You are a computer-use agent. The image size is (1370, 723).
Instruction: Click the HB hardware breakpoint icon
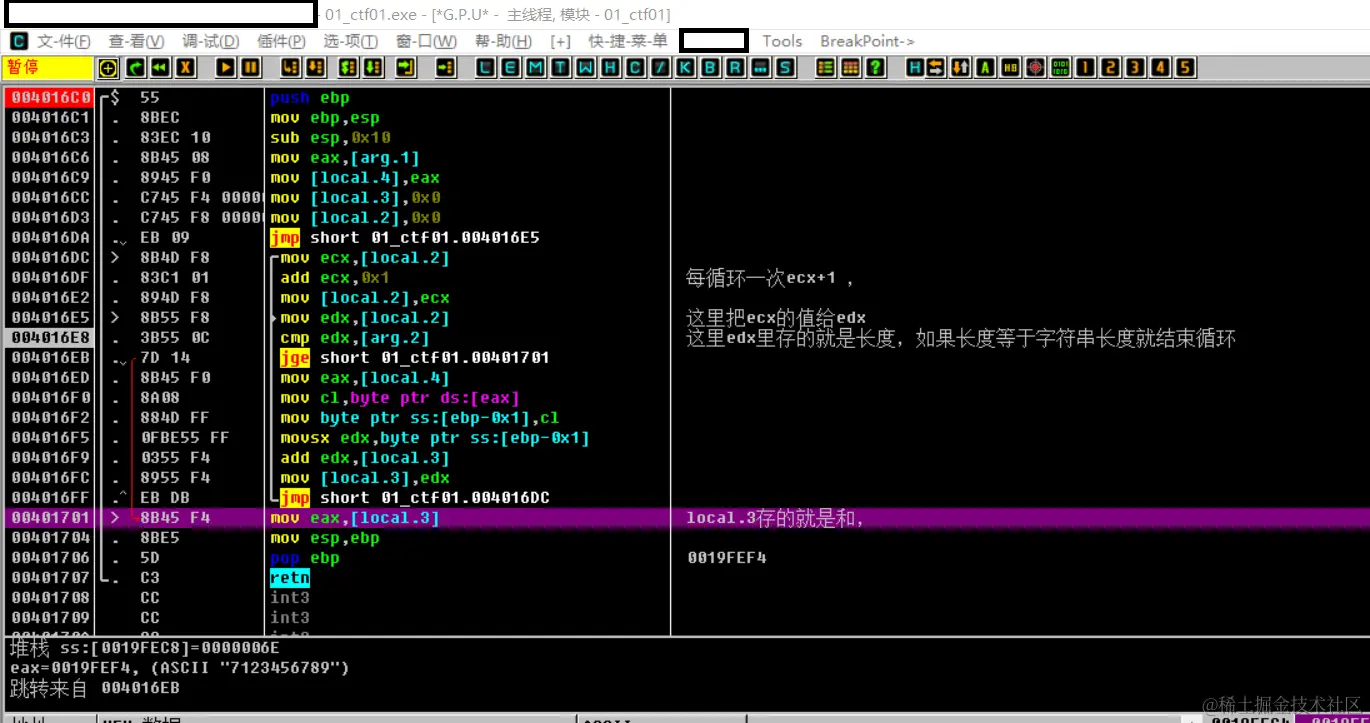(1011, 68)
